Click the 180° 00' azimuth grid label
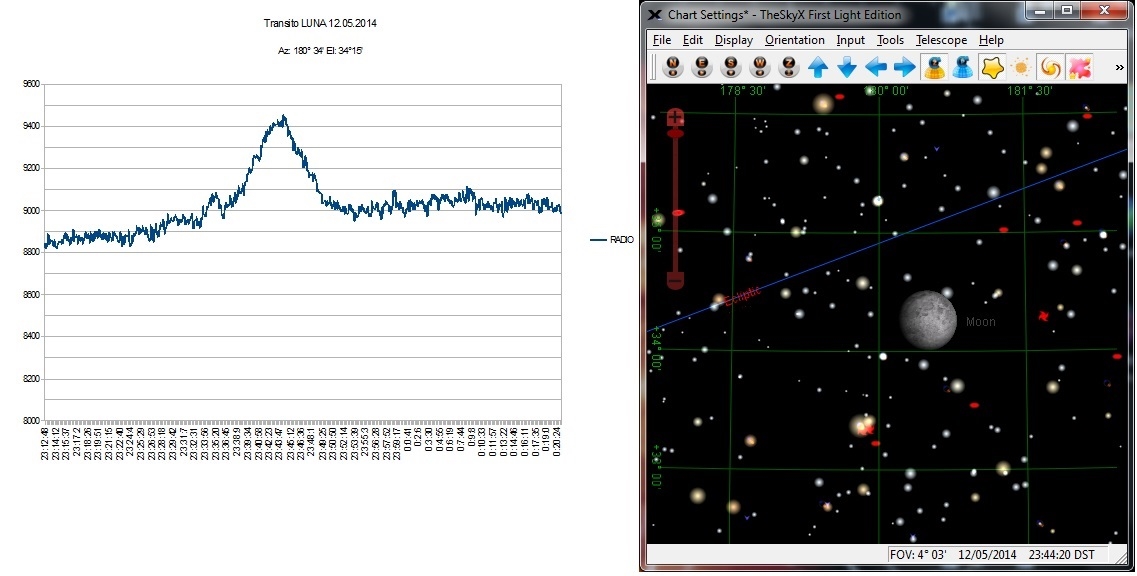The height and width of the screenshot is (576, 1137). click(x=886, y=91)
